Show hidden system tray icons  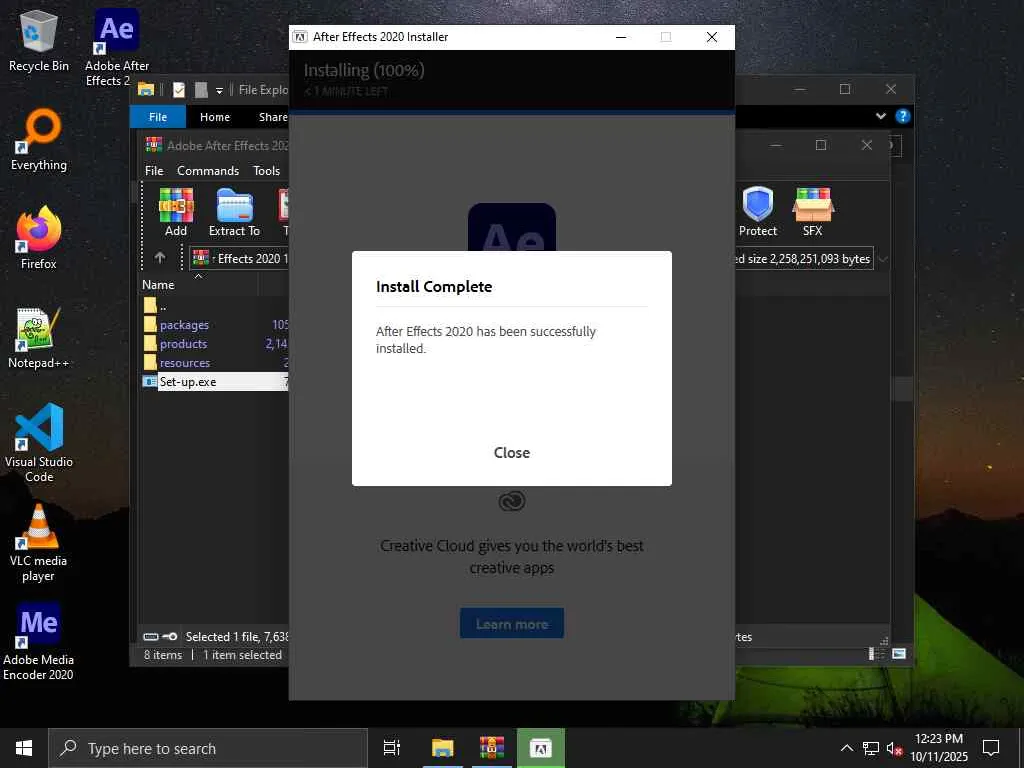[x=846, y=748]
